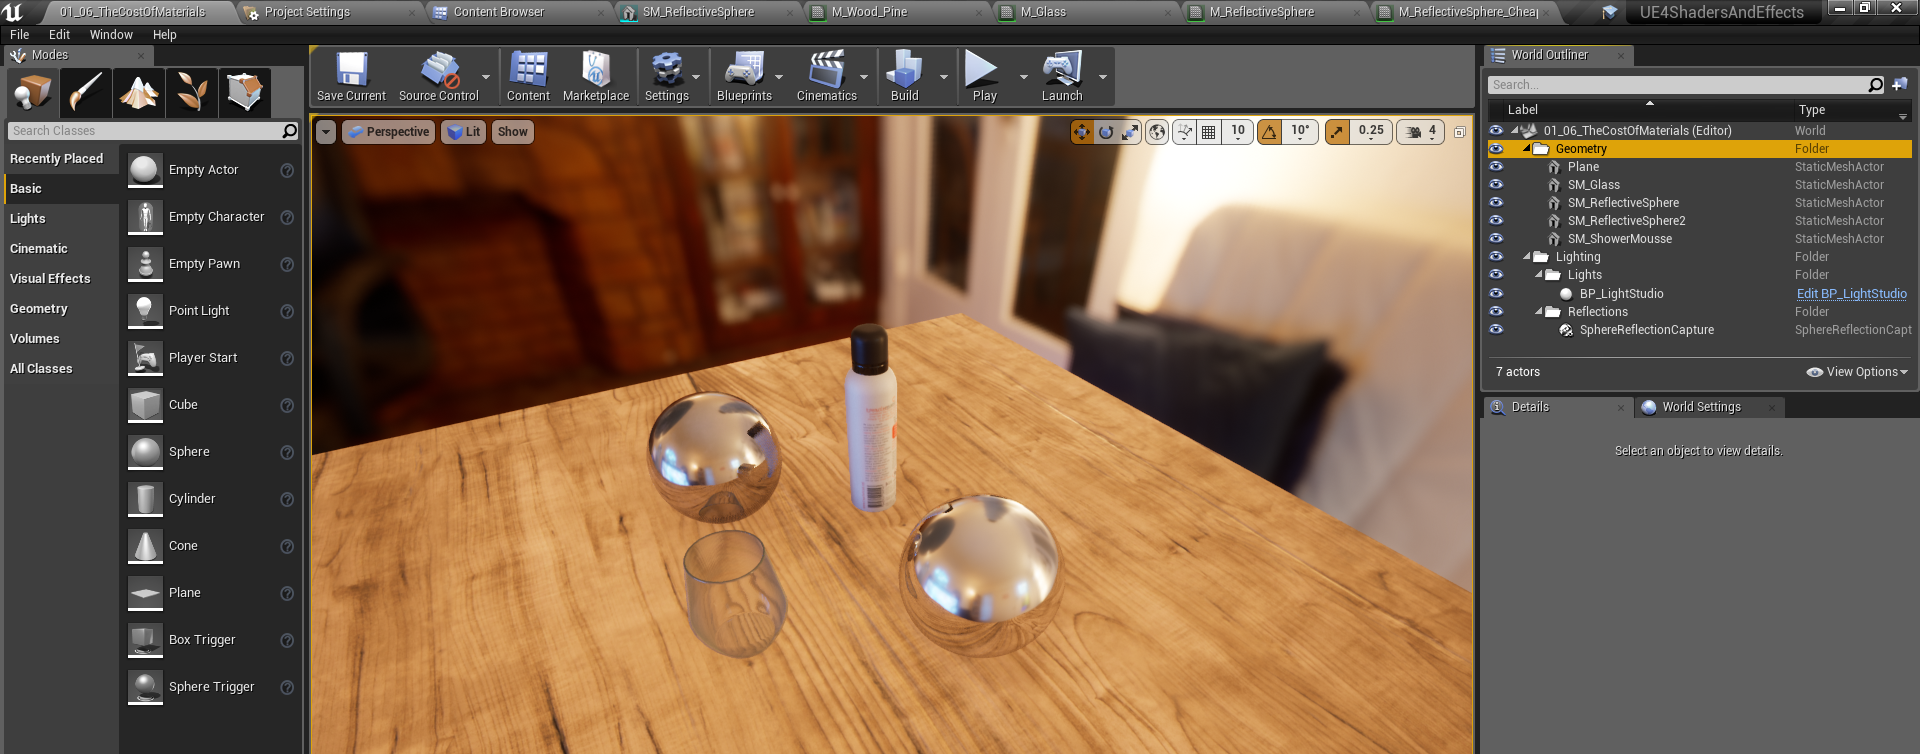Hide SM_ReflectiveSphere2 with its eye icon
Image resolution: width=1920 pixels, height=754 pixels.
click(1496, 221)
